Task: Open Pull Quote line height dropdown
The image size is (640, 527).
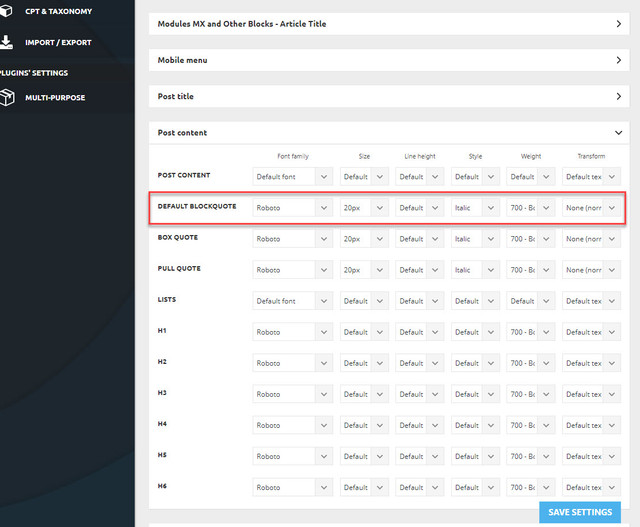Action: (420, 270)
